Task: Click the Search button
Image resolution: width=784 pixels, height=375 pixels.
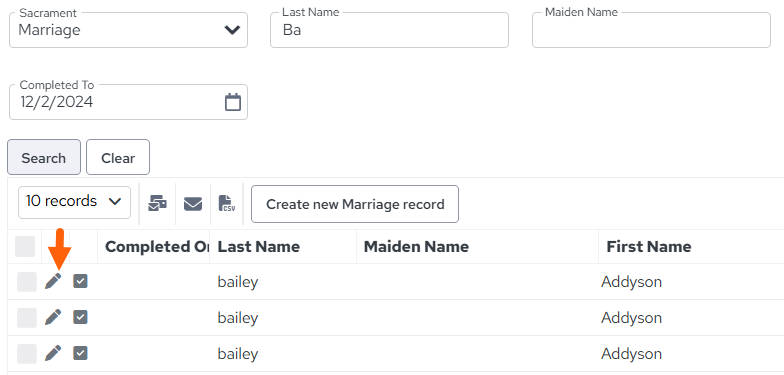Action: point(44,157)
